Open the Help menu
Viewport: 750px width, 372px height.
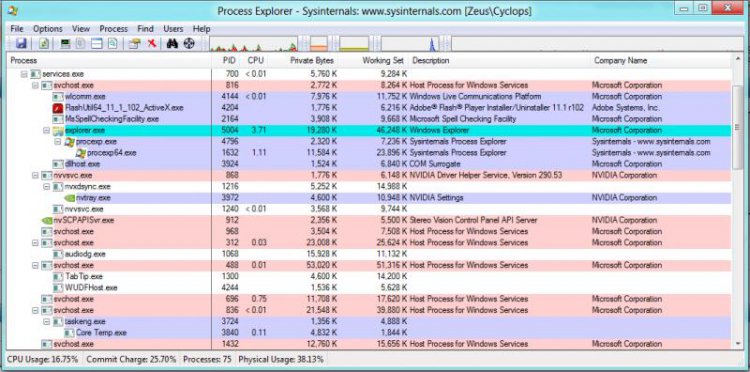pyautogui.click(x=201, y=29)
